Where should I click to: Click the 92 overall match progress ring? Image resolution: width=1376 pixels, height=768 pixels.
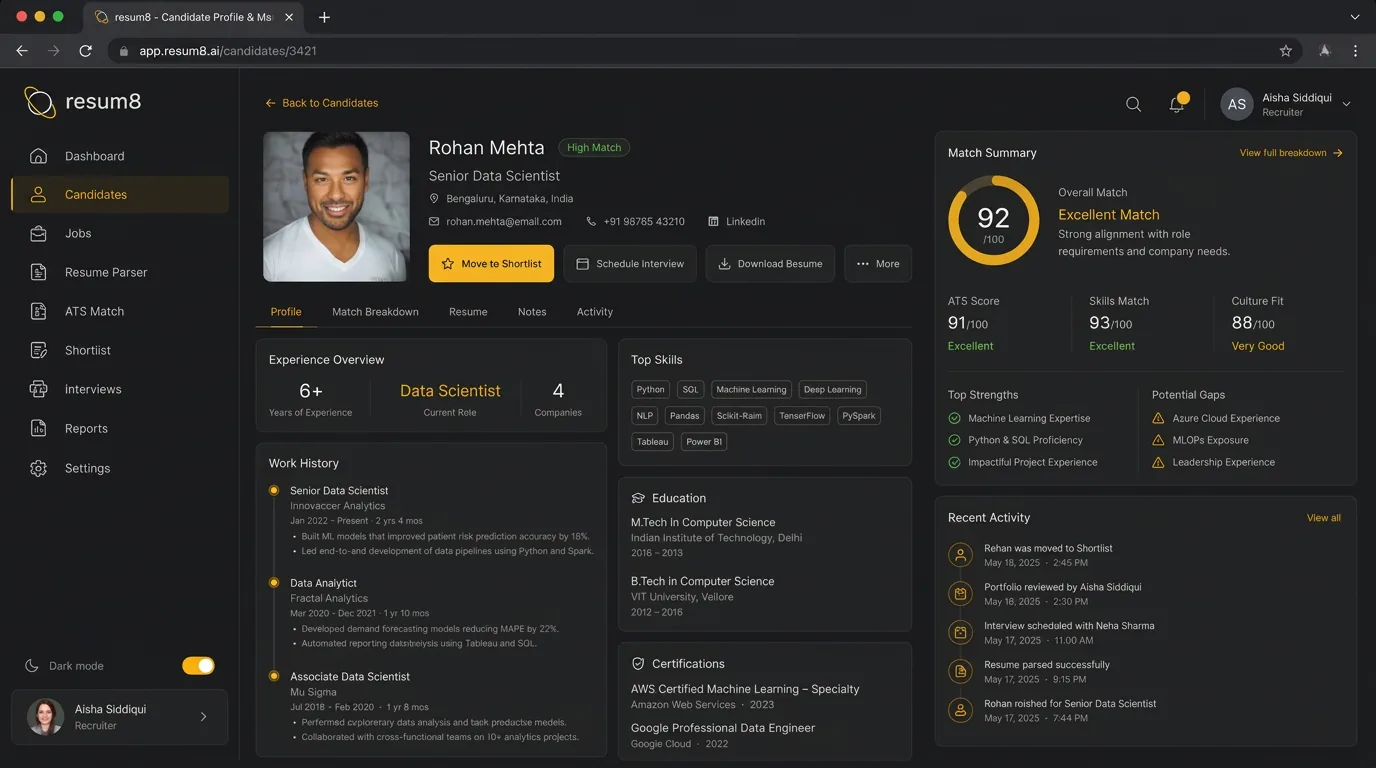pos(993,221)
